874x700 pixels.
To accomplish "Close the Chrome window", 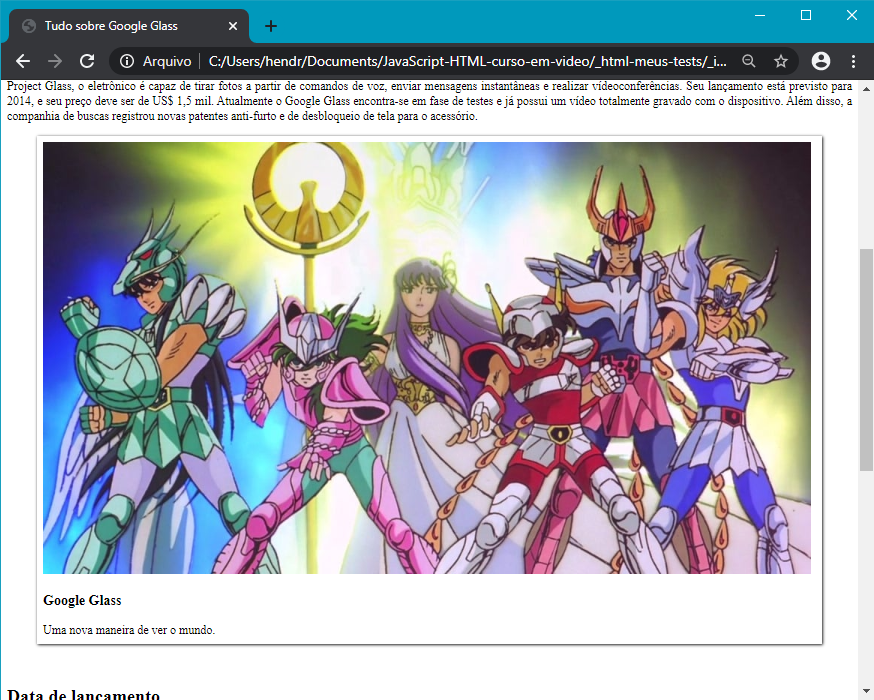I will pos(852,16).
